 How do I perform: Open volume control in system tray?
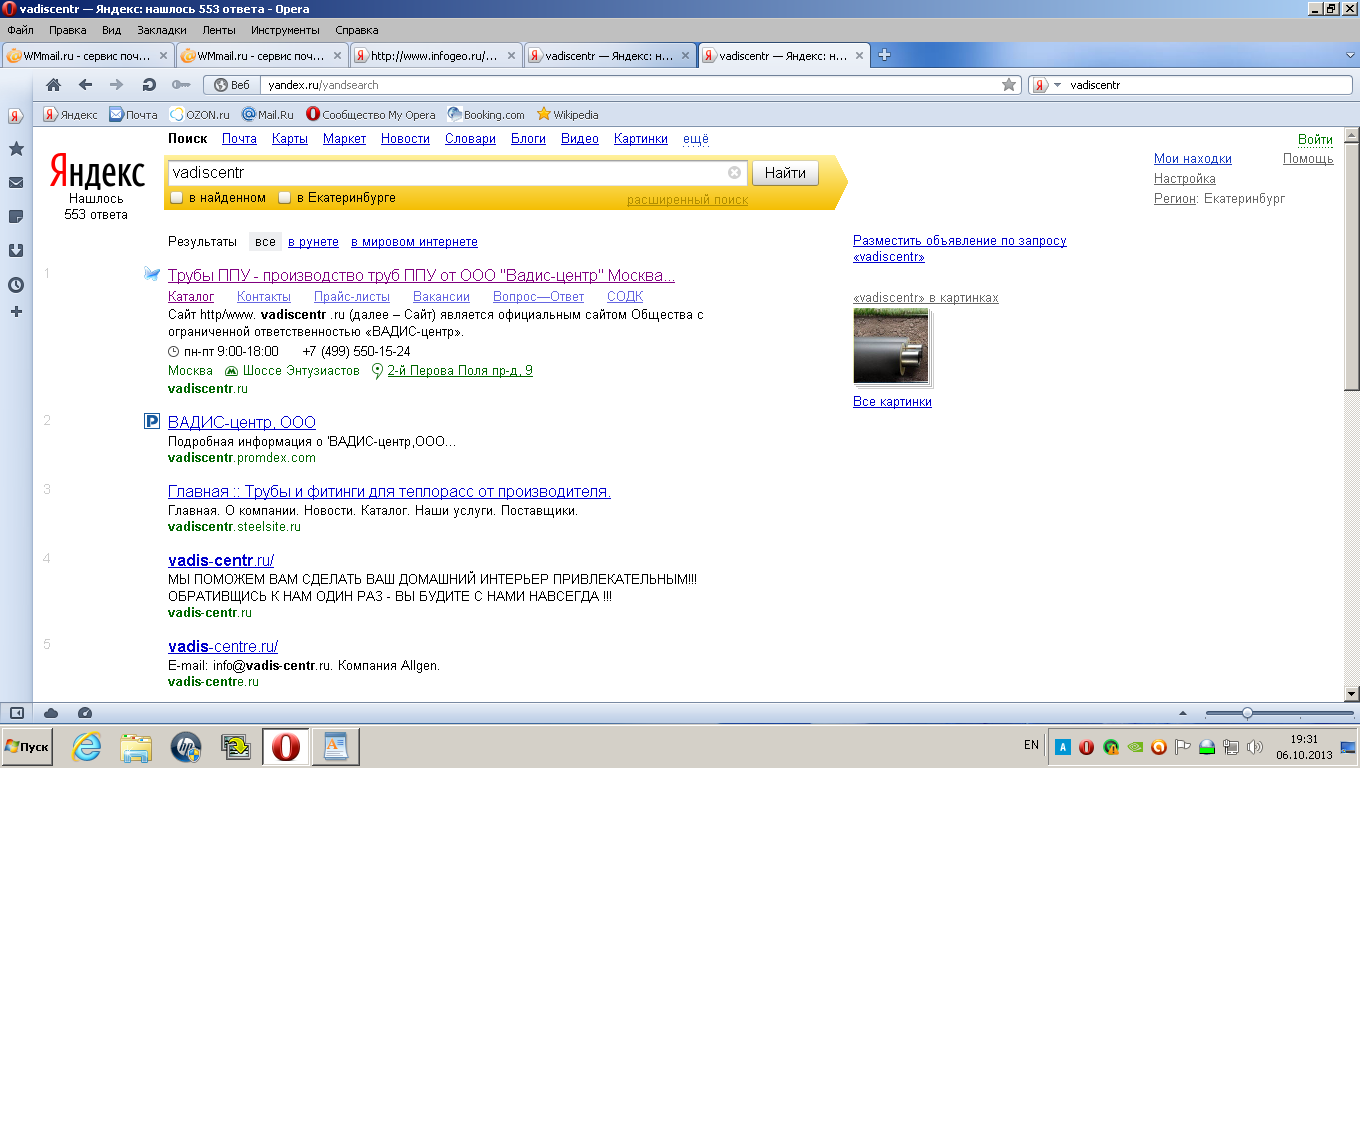[1255, 747]
